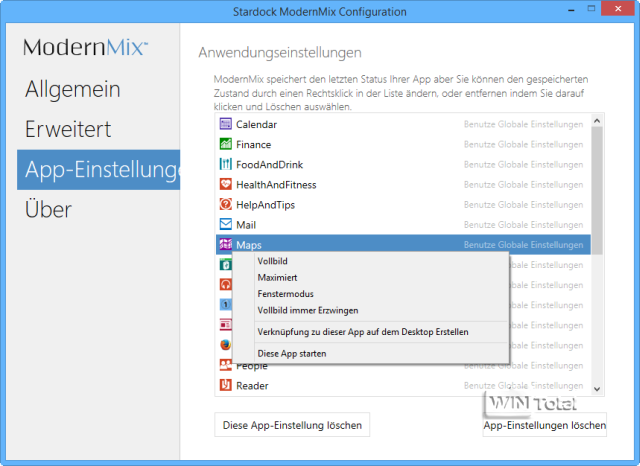Click the Maps app icon
The width and height of the screenshot is (640, 466).
point(225,244)
